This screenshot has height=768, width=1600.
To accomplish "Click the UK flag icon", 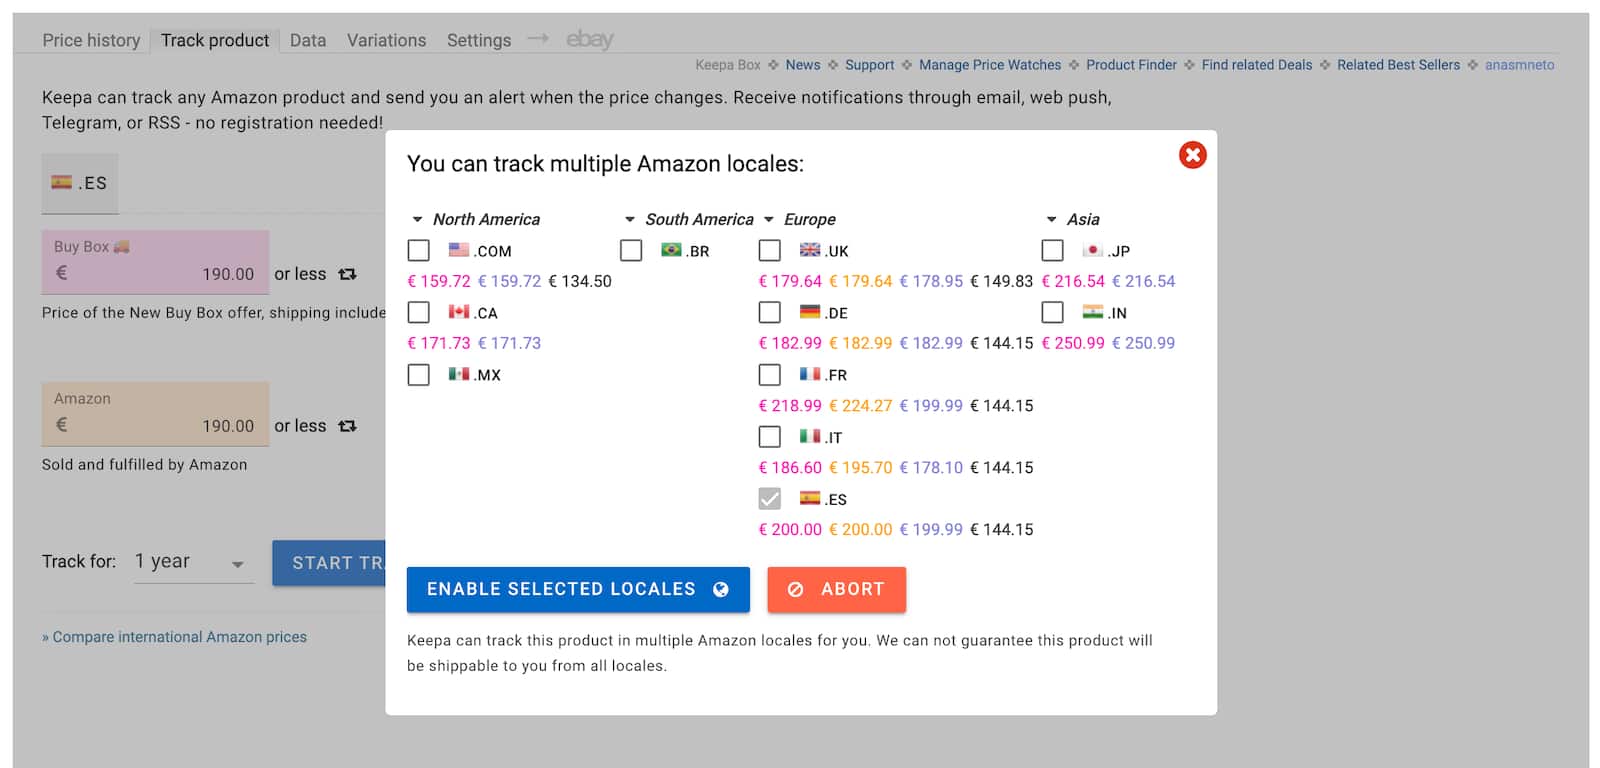I will [x=810, y=250].
